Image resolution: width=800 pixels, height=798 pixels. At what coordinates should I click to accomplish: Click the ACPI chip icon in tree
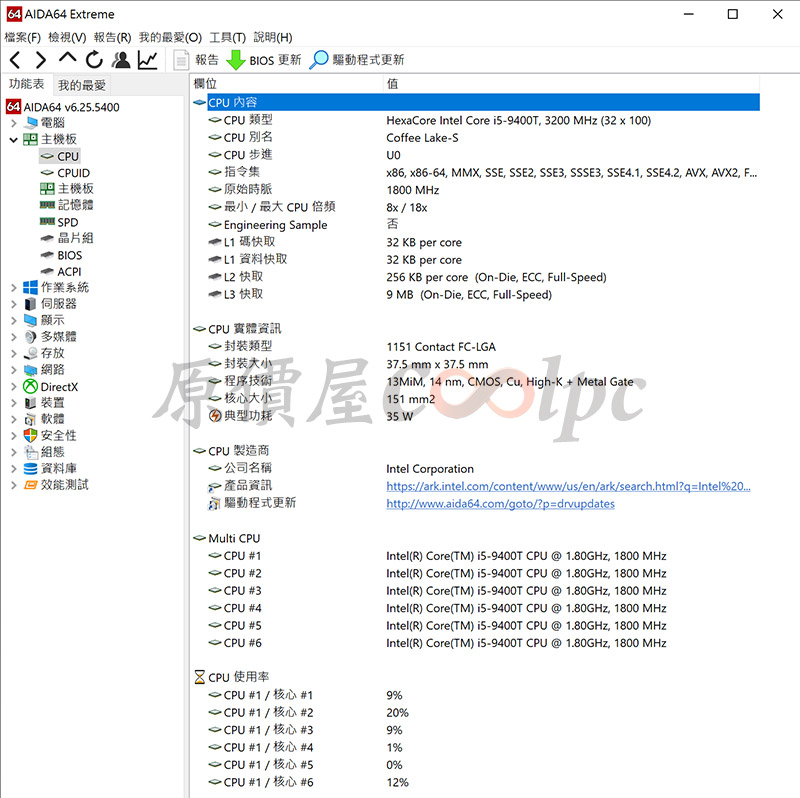coord(47,271)
